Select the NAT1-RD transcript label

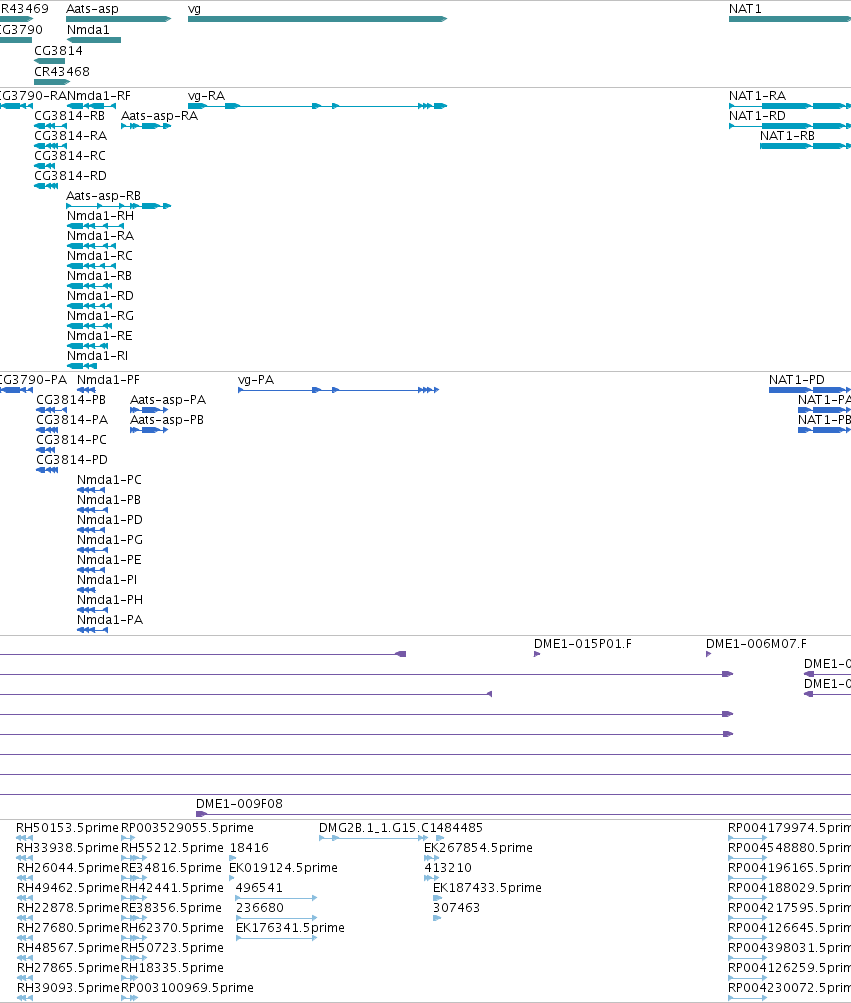(757, 116)
